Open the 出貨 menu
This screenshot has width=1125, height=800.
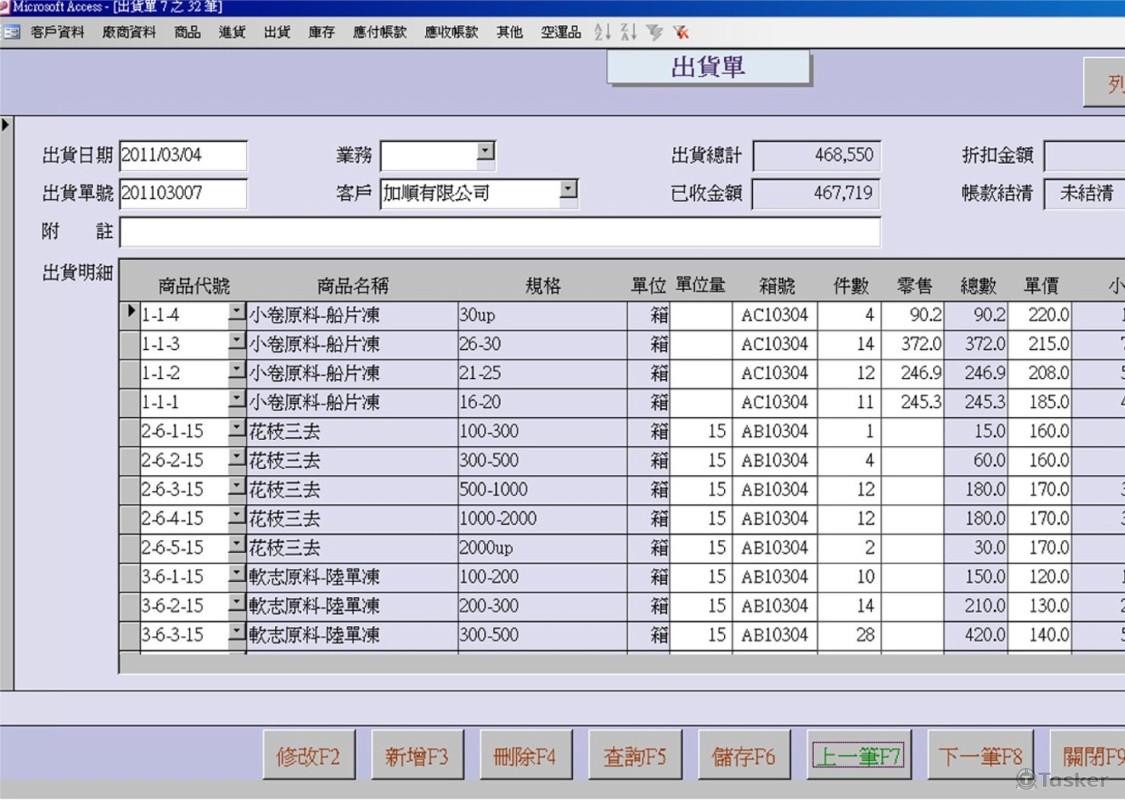[x=276, y=32]
